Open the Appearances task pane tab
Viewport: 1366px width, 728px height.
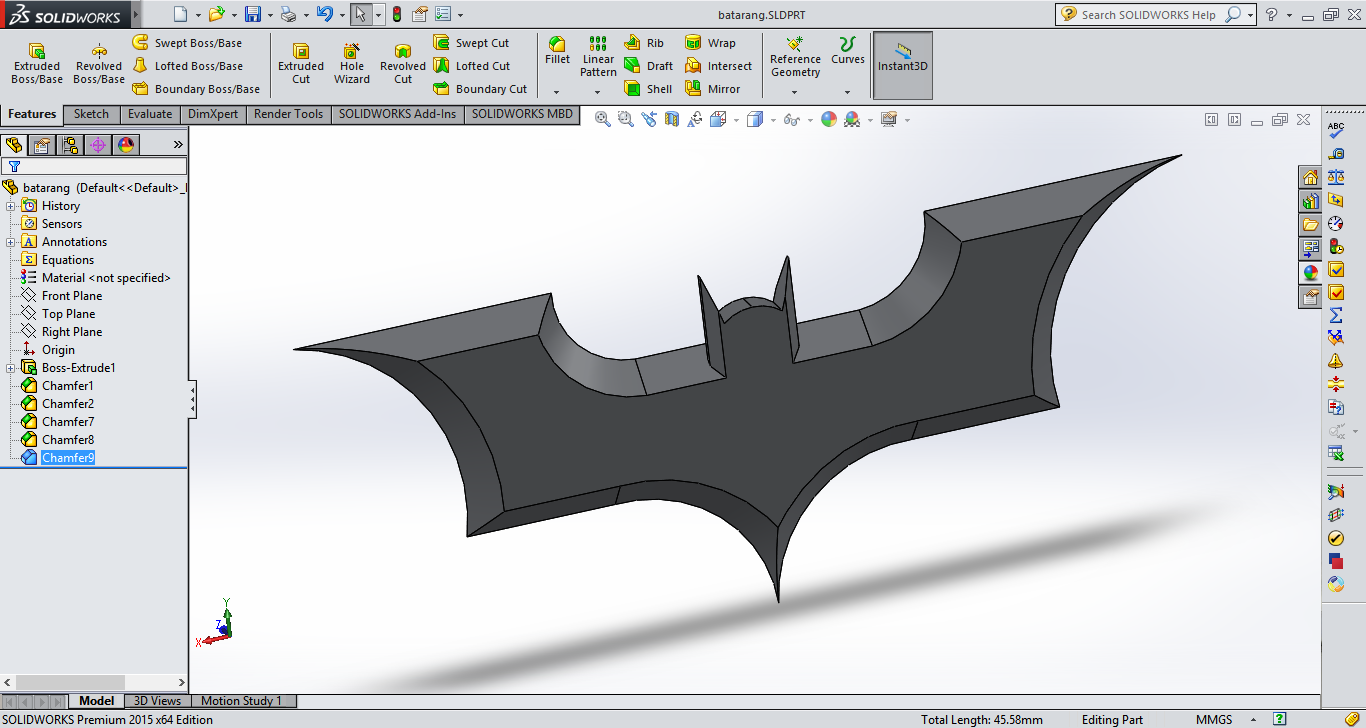1310,272
